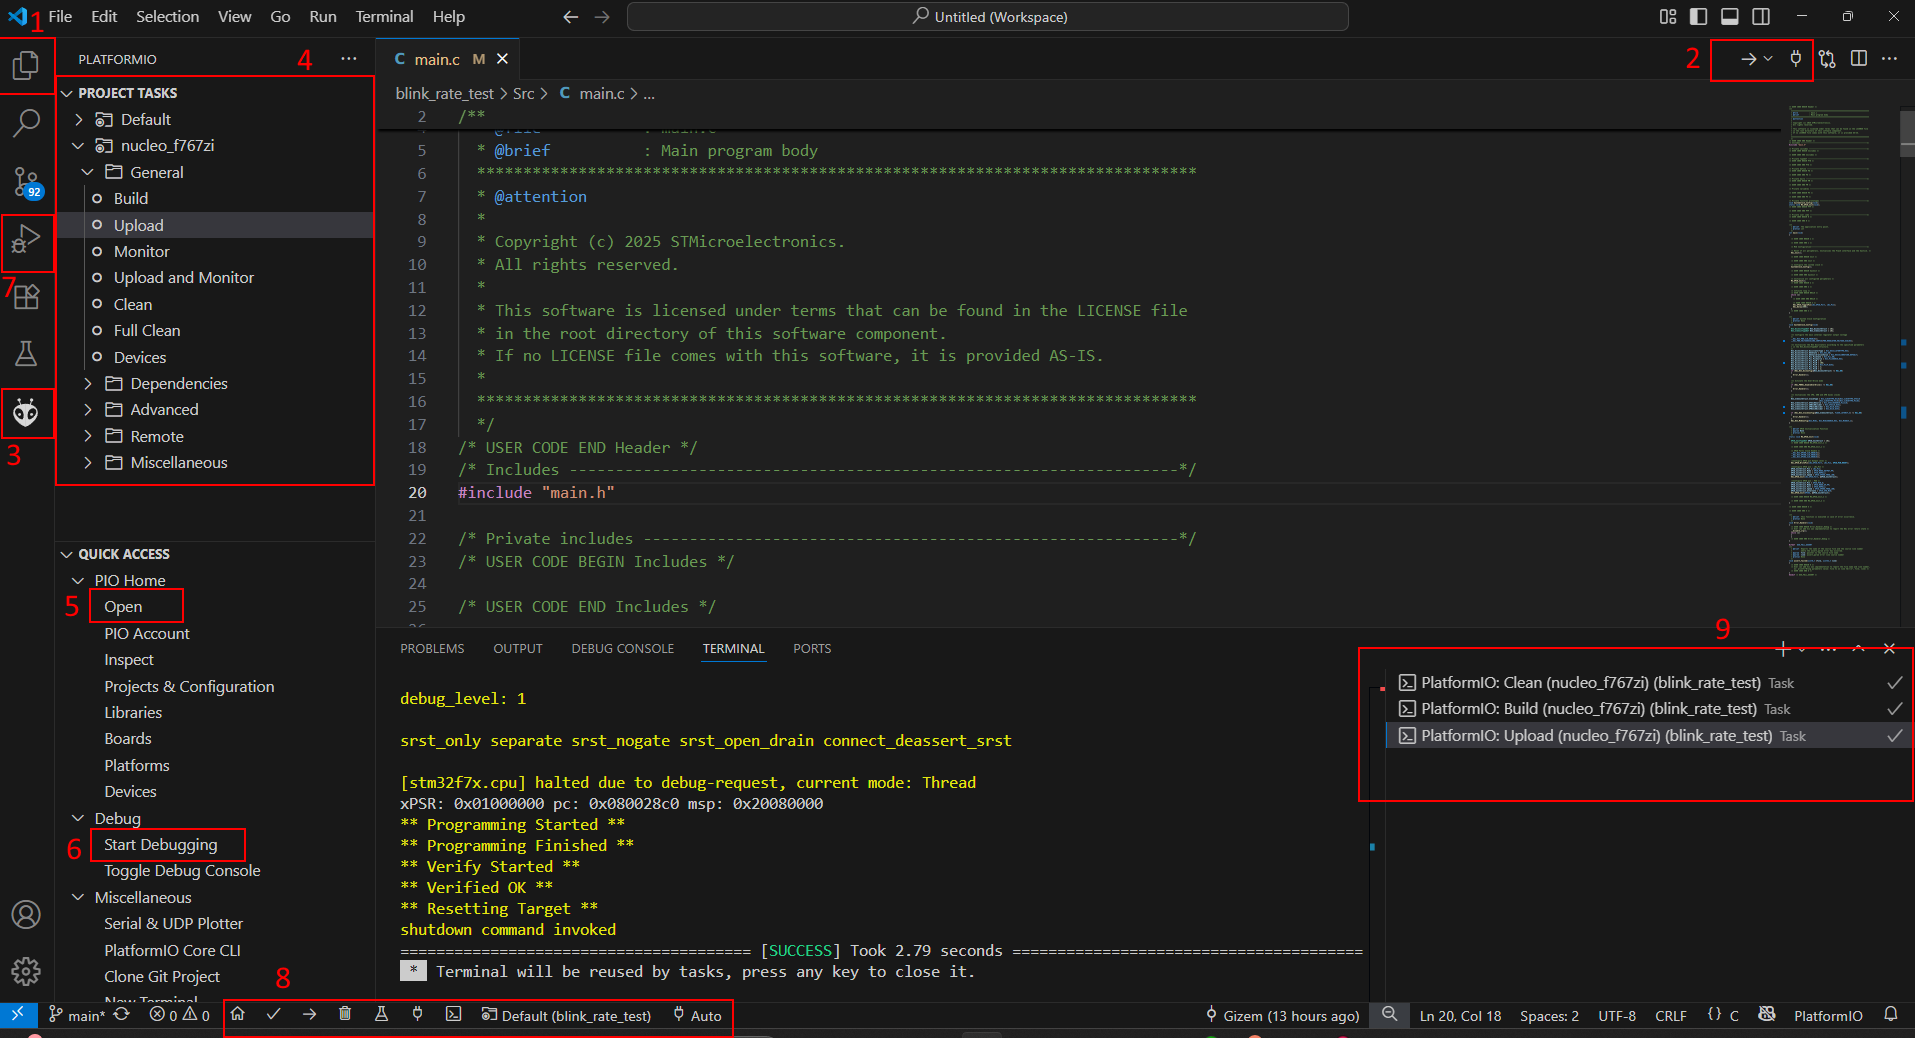Open notifications bell in status bar
This screenshot has width=1915, height=1038.
[x=1891, y=1014]
